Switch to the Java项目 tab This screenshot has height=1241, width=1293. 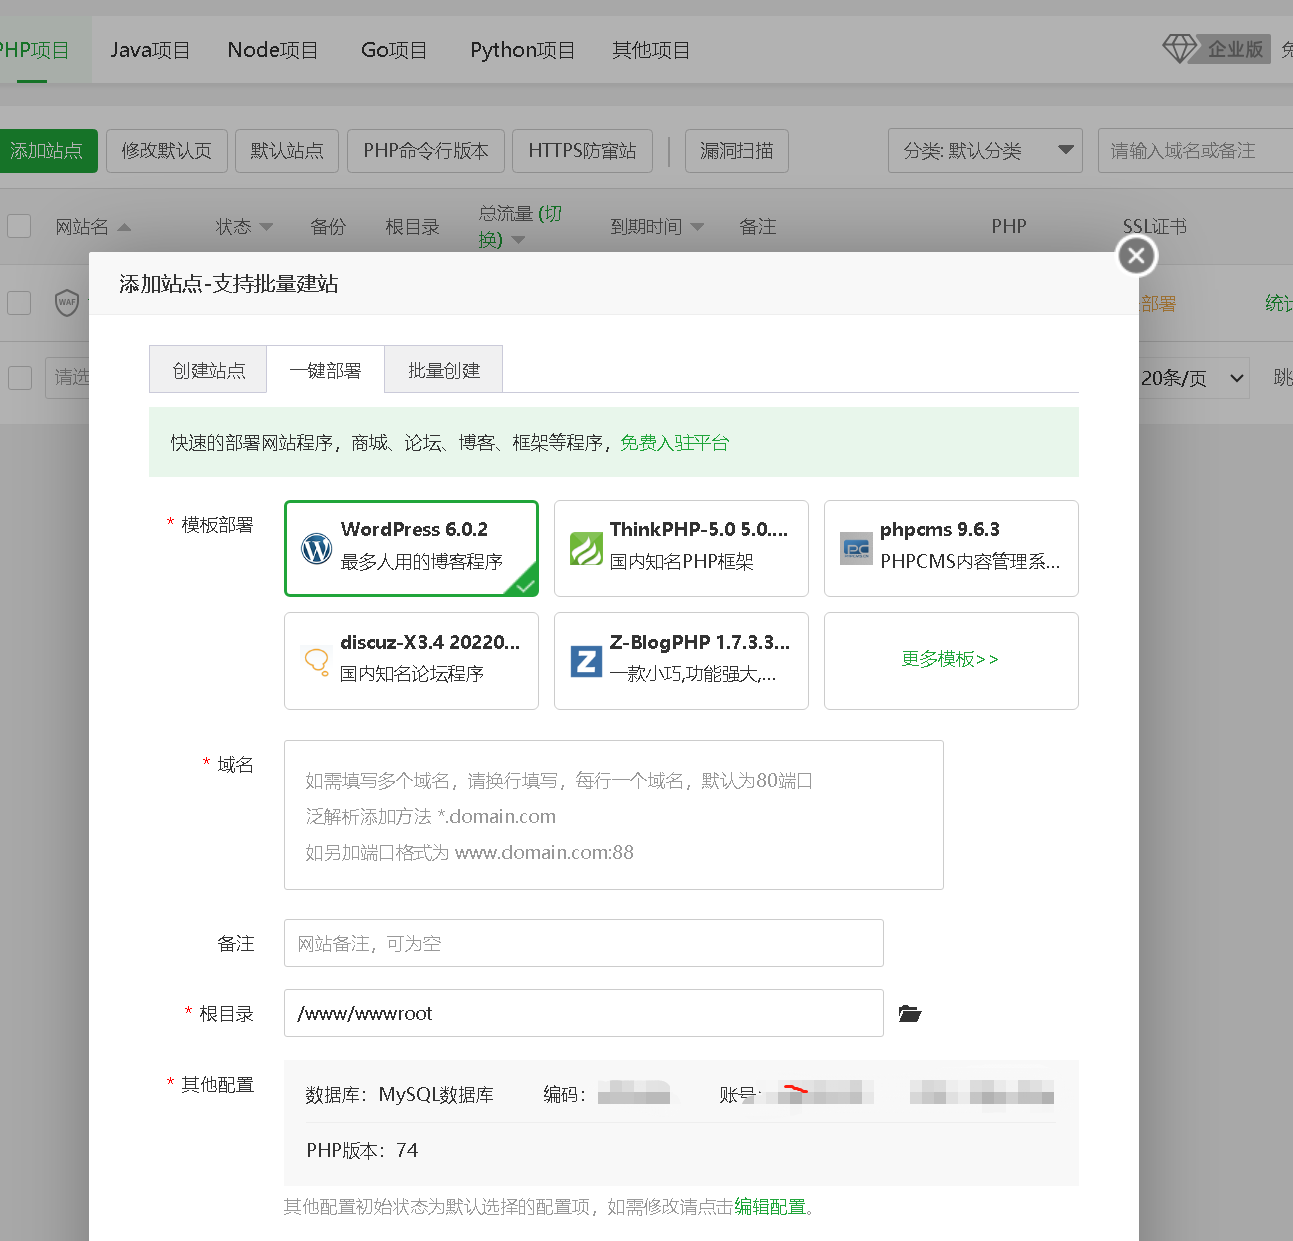pyautogui.click(x=150, y=50)
